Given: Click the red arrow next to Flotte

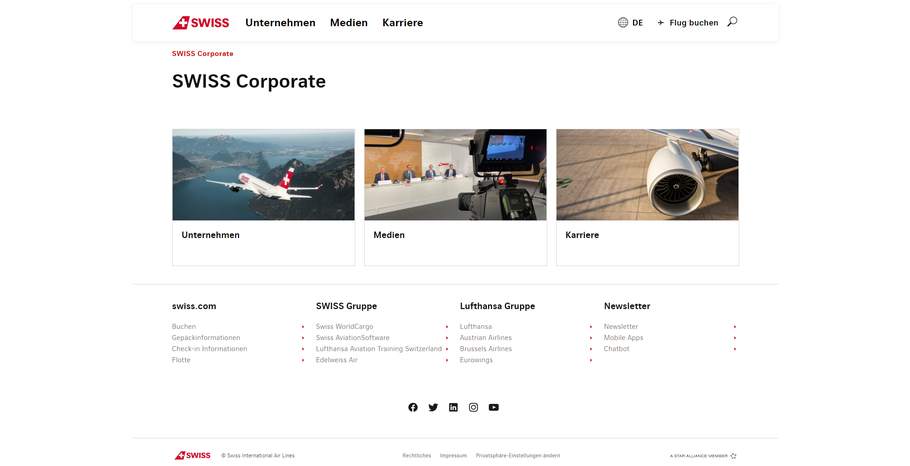Looking at the screenshot, I should click(303, 360).
